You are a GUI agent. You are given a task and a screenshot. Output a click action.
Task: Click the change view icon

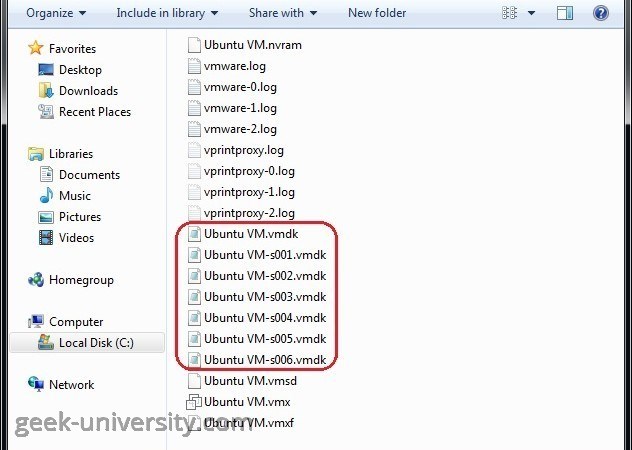click(x=509, y=13)
